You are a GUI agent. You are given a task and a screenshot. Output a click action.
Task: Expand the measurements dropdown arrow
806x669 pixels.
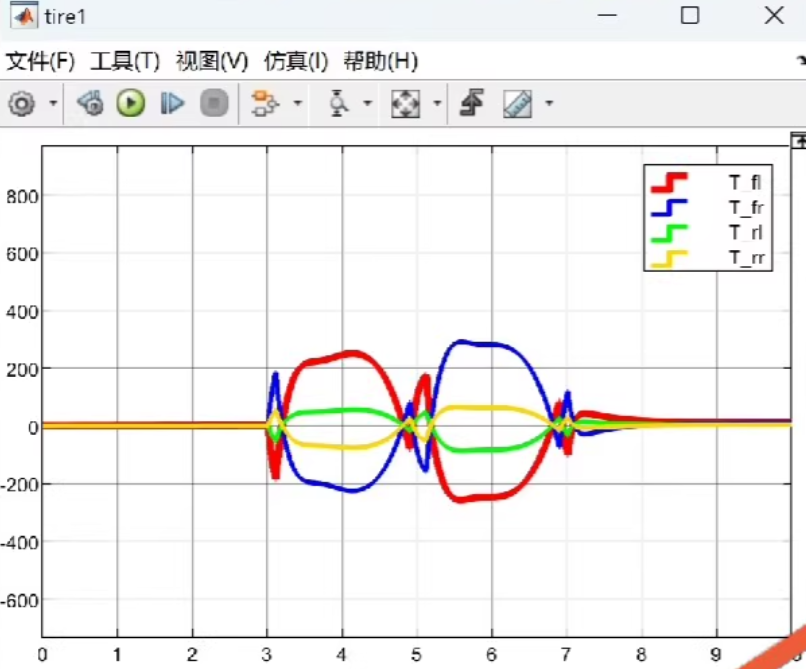coord(549,103)
